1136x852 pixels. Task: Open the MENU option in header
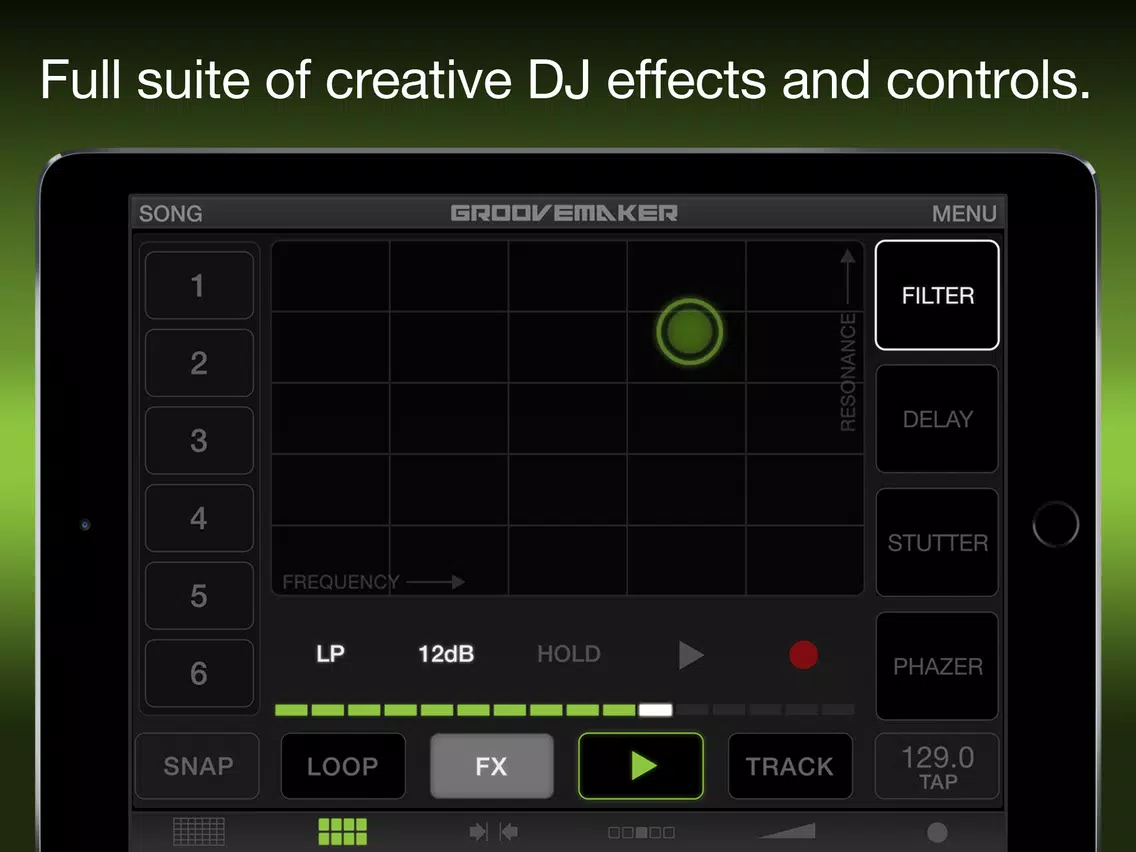pyautogui.click(x=964, y=214)
